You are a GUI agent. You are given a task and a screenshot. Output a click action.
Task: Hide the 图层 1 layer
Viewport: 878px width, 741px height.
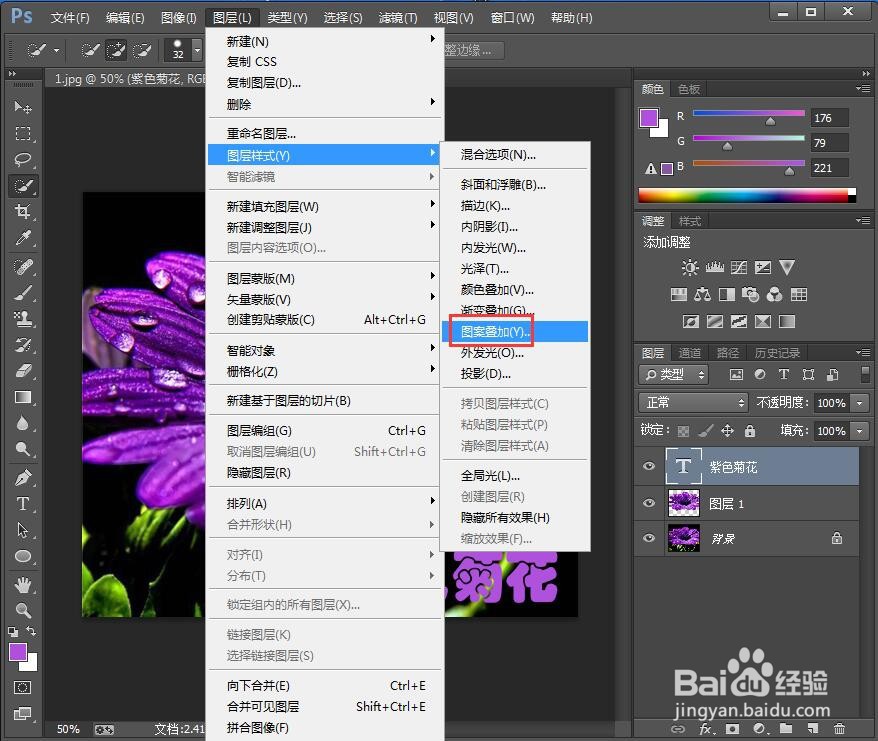point(648,504)
